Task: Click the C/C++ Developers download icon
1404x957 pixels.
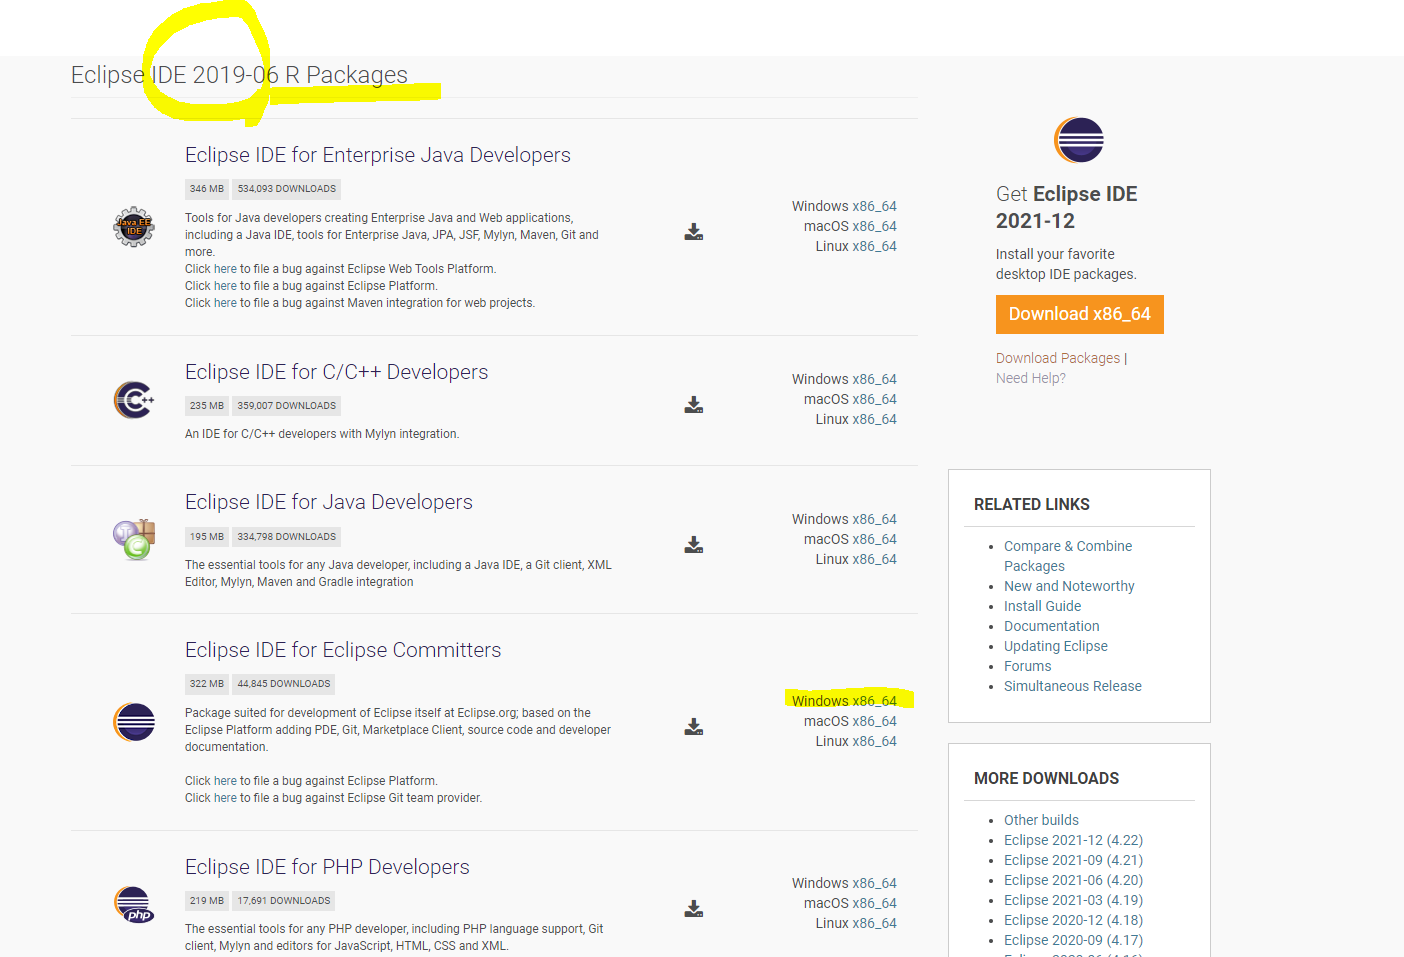Action: point(694,405)
